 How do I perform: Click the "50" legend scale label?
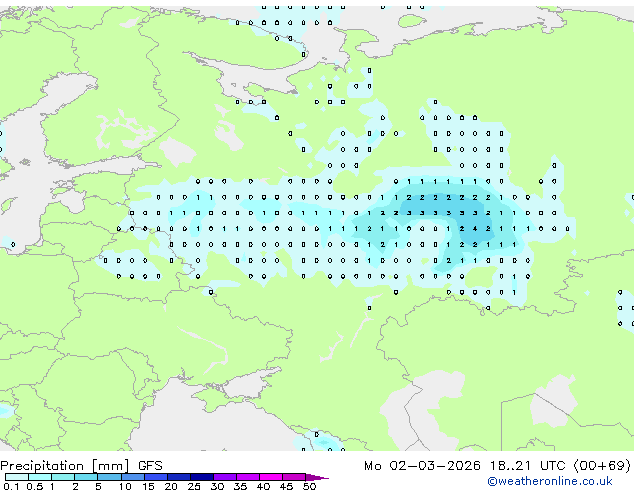[309, 486]
